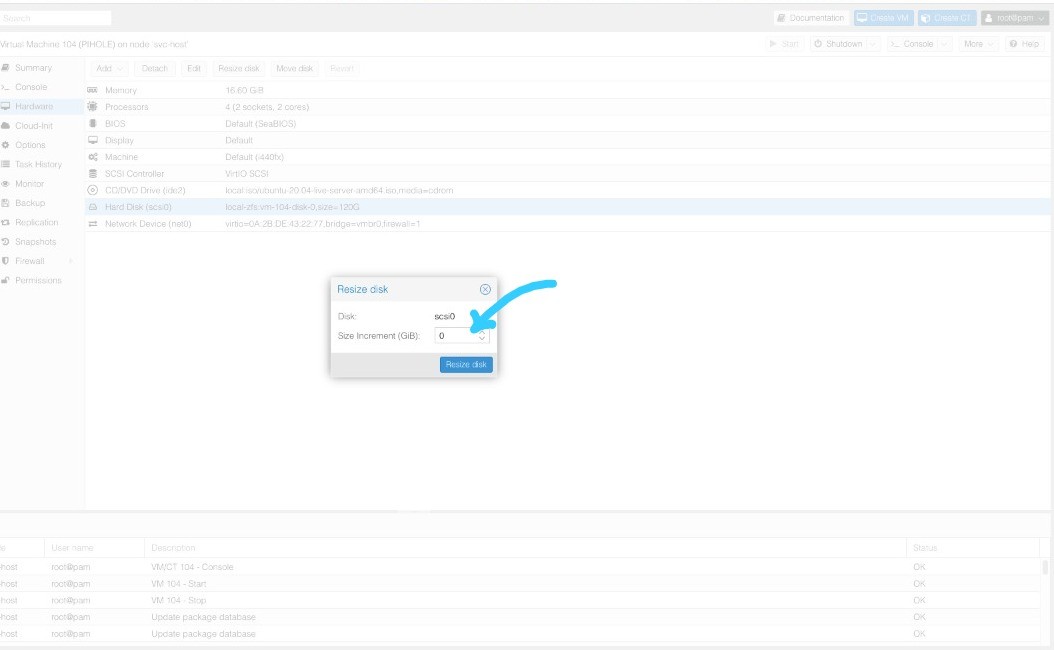Open the Summary section in the sidebar

coord(33,68)
